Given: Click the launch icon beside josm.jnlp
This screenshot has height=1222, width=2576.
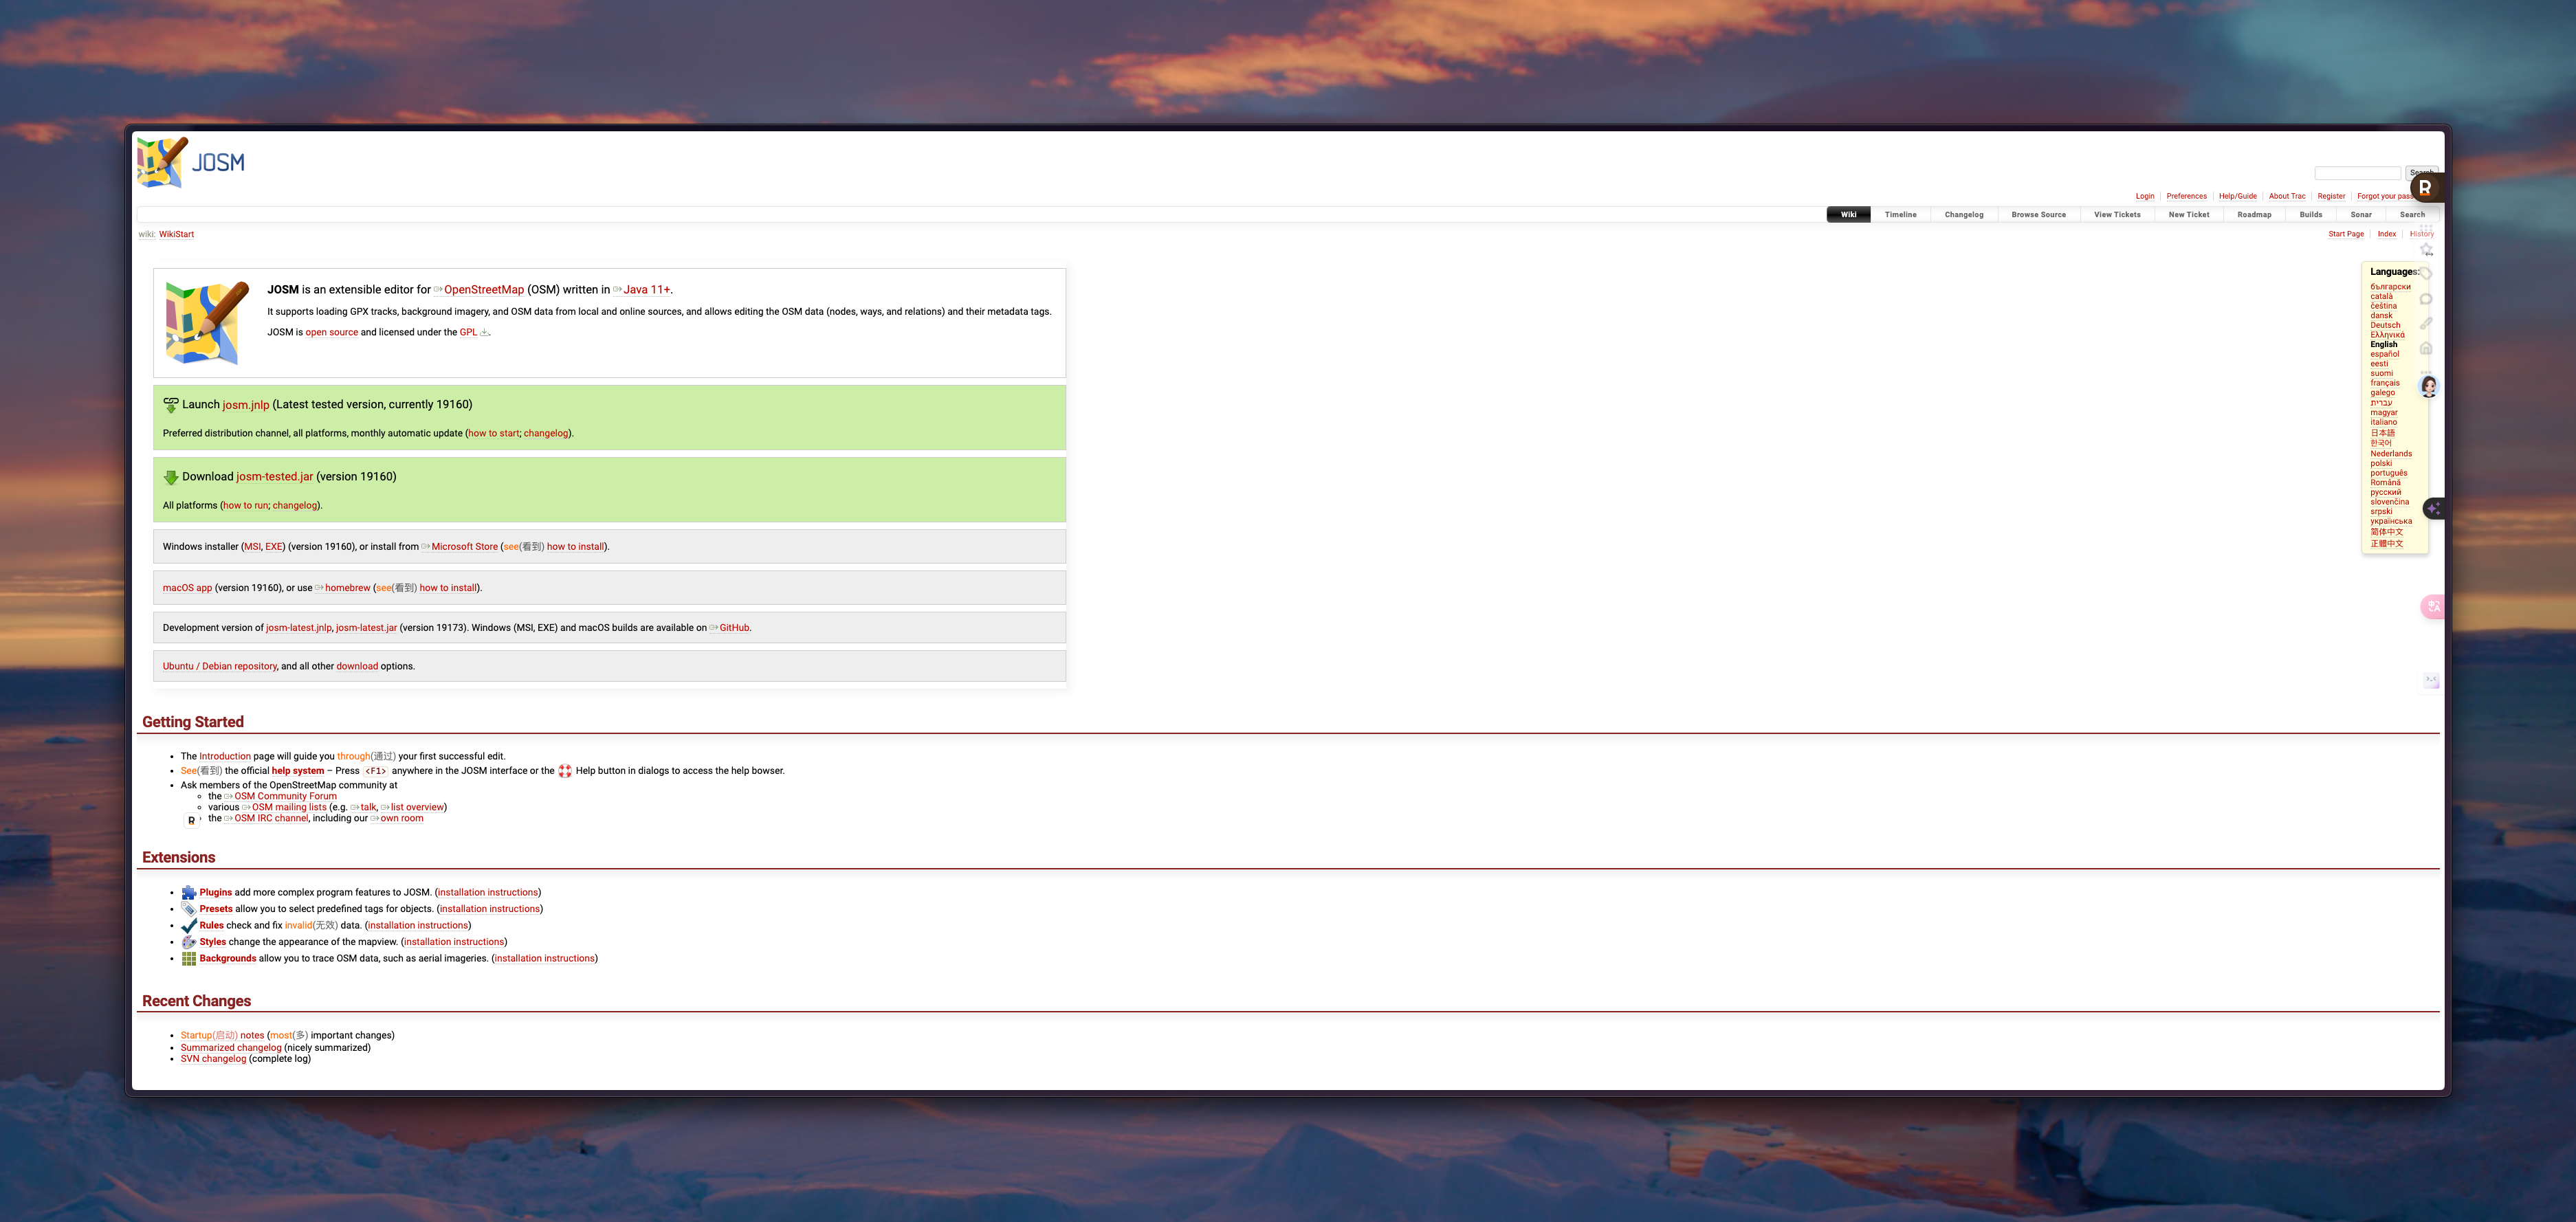Looking at the screenshot, I should pos(171,405).
